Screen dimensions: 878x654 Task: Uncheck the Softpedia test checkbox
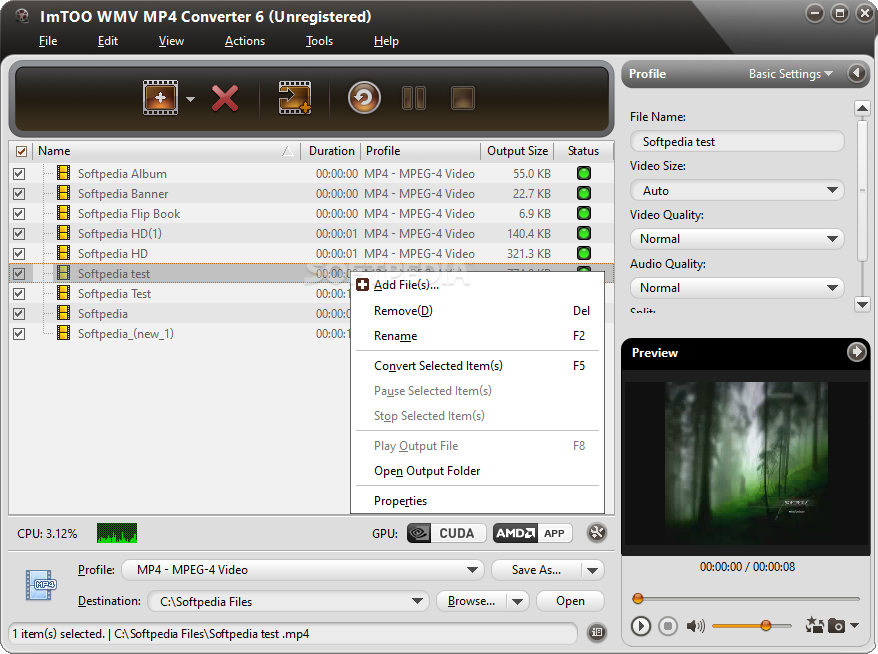tap(19, 274)
